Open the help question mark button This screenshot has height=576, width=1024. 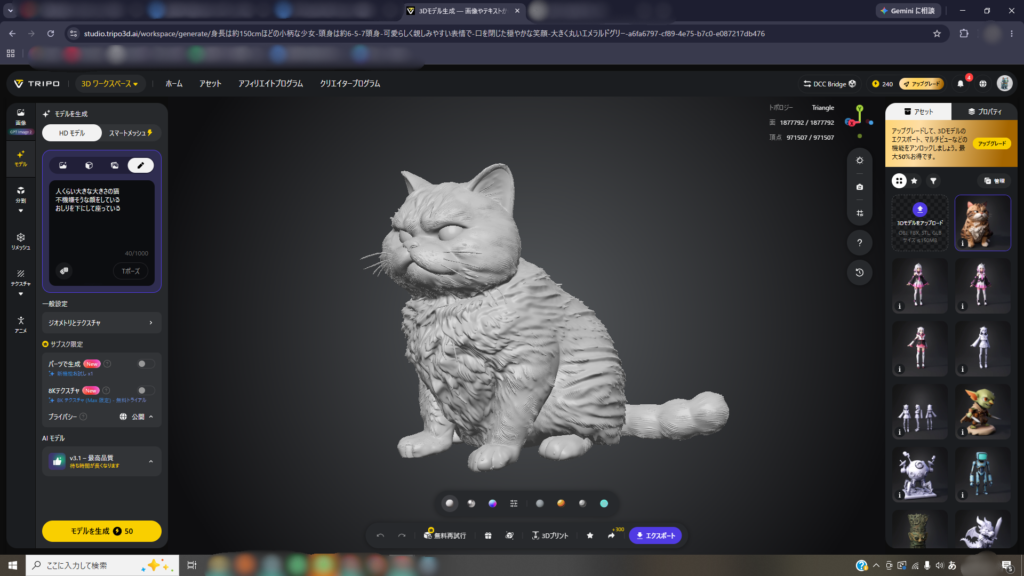[859, 243]
